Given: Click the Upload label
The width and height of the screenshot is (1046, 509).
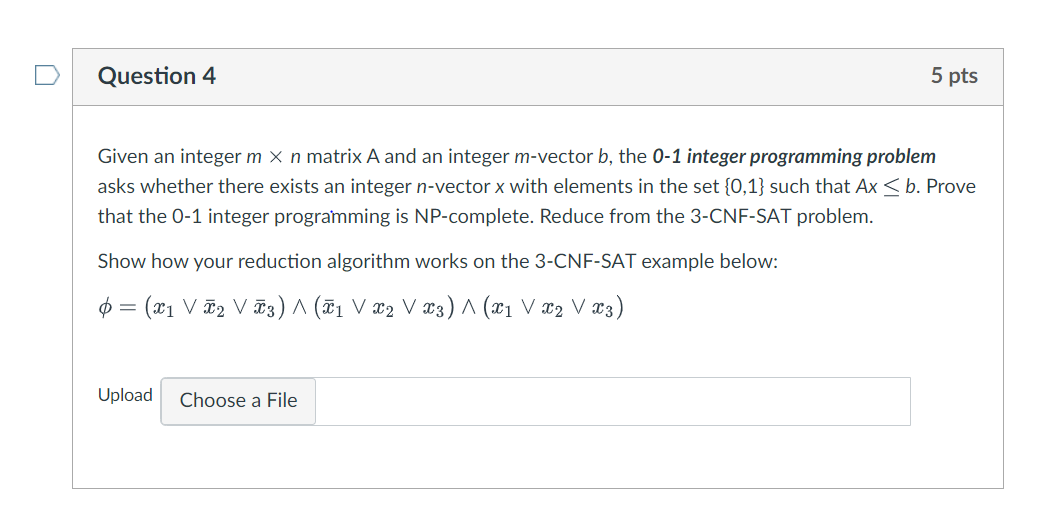Looking at the screenshot, I should click(x=125, y=395).
